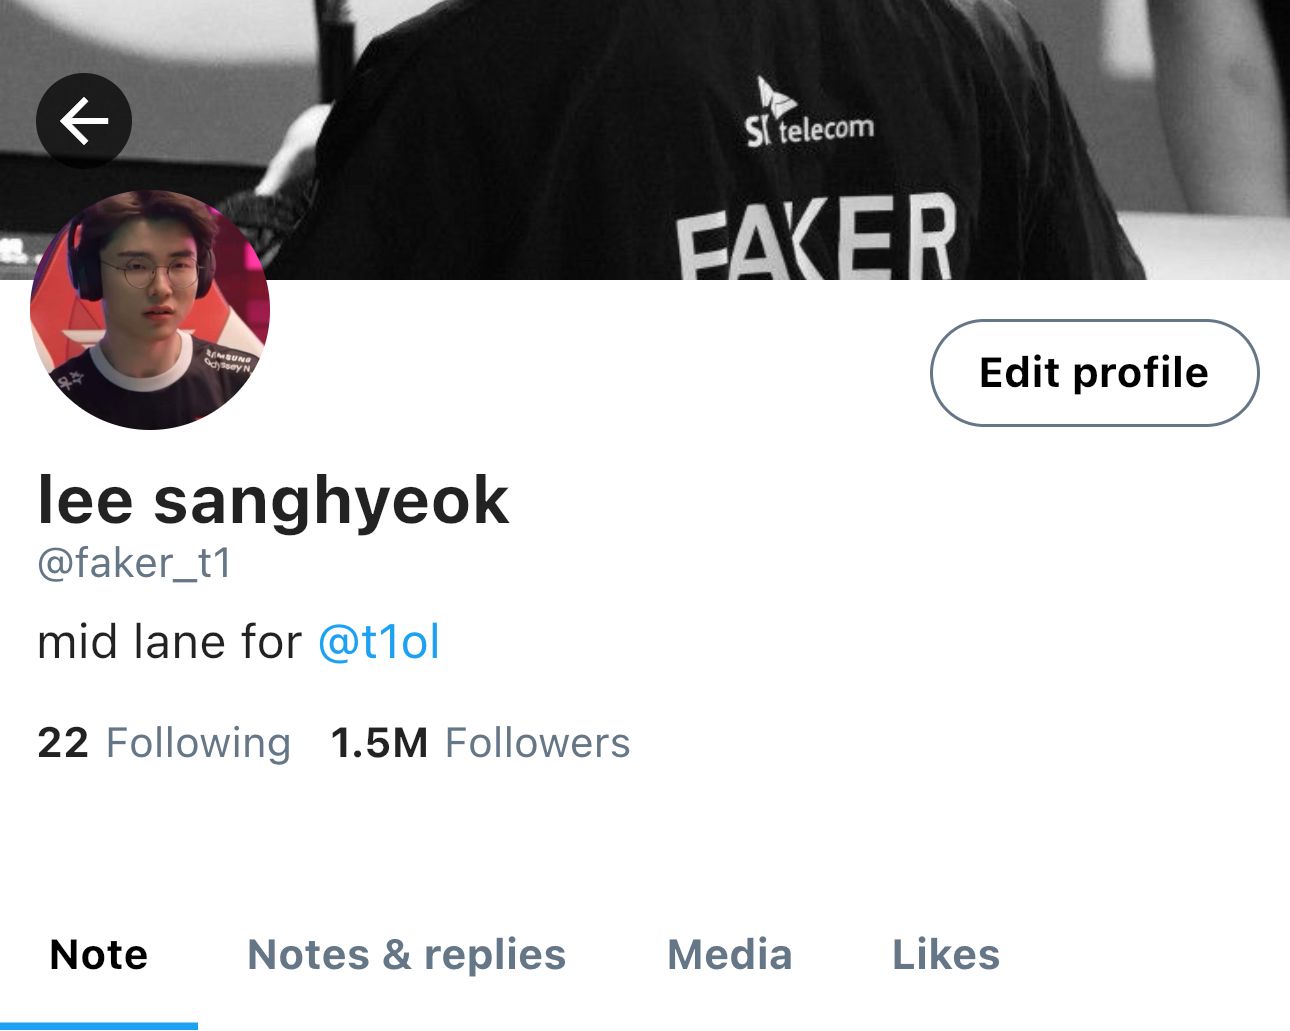Select the display name lee sanghyeok
This screenshot has width=1290, height=1031.
point(273,500)
